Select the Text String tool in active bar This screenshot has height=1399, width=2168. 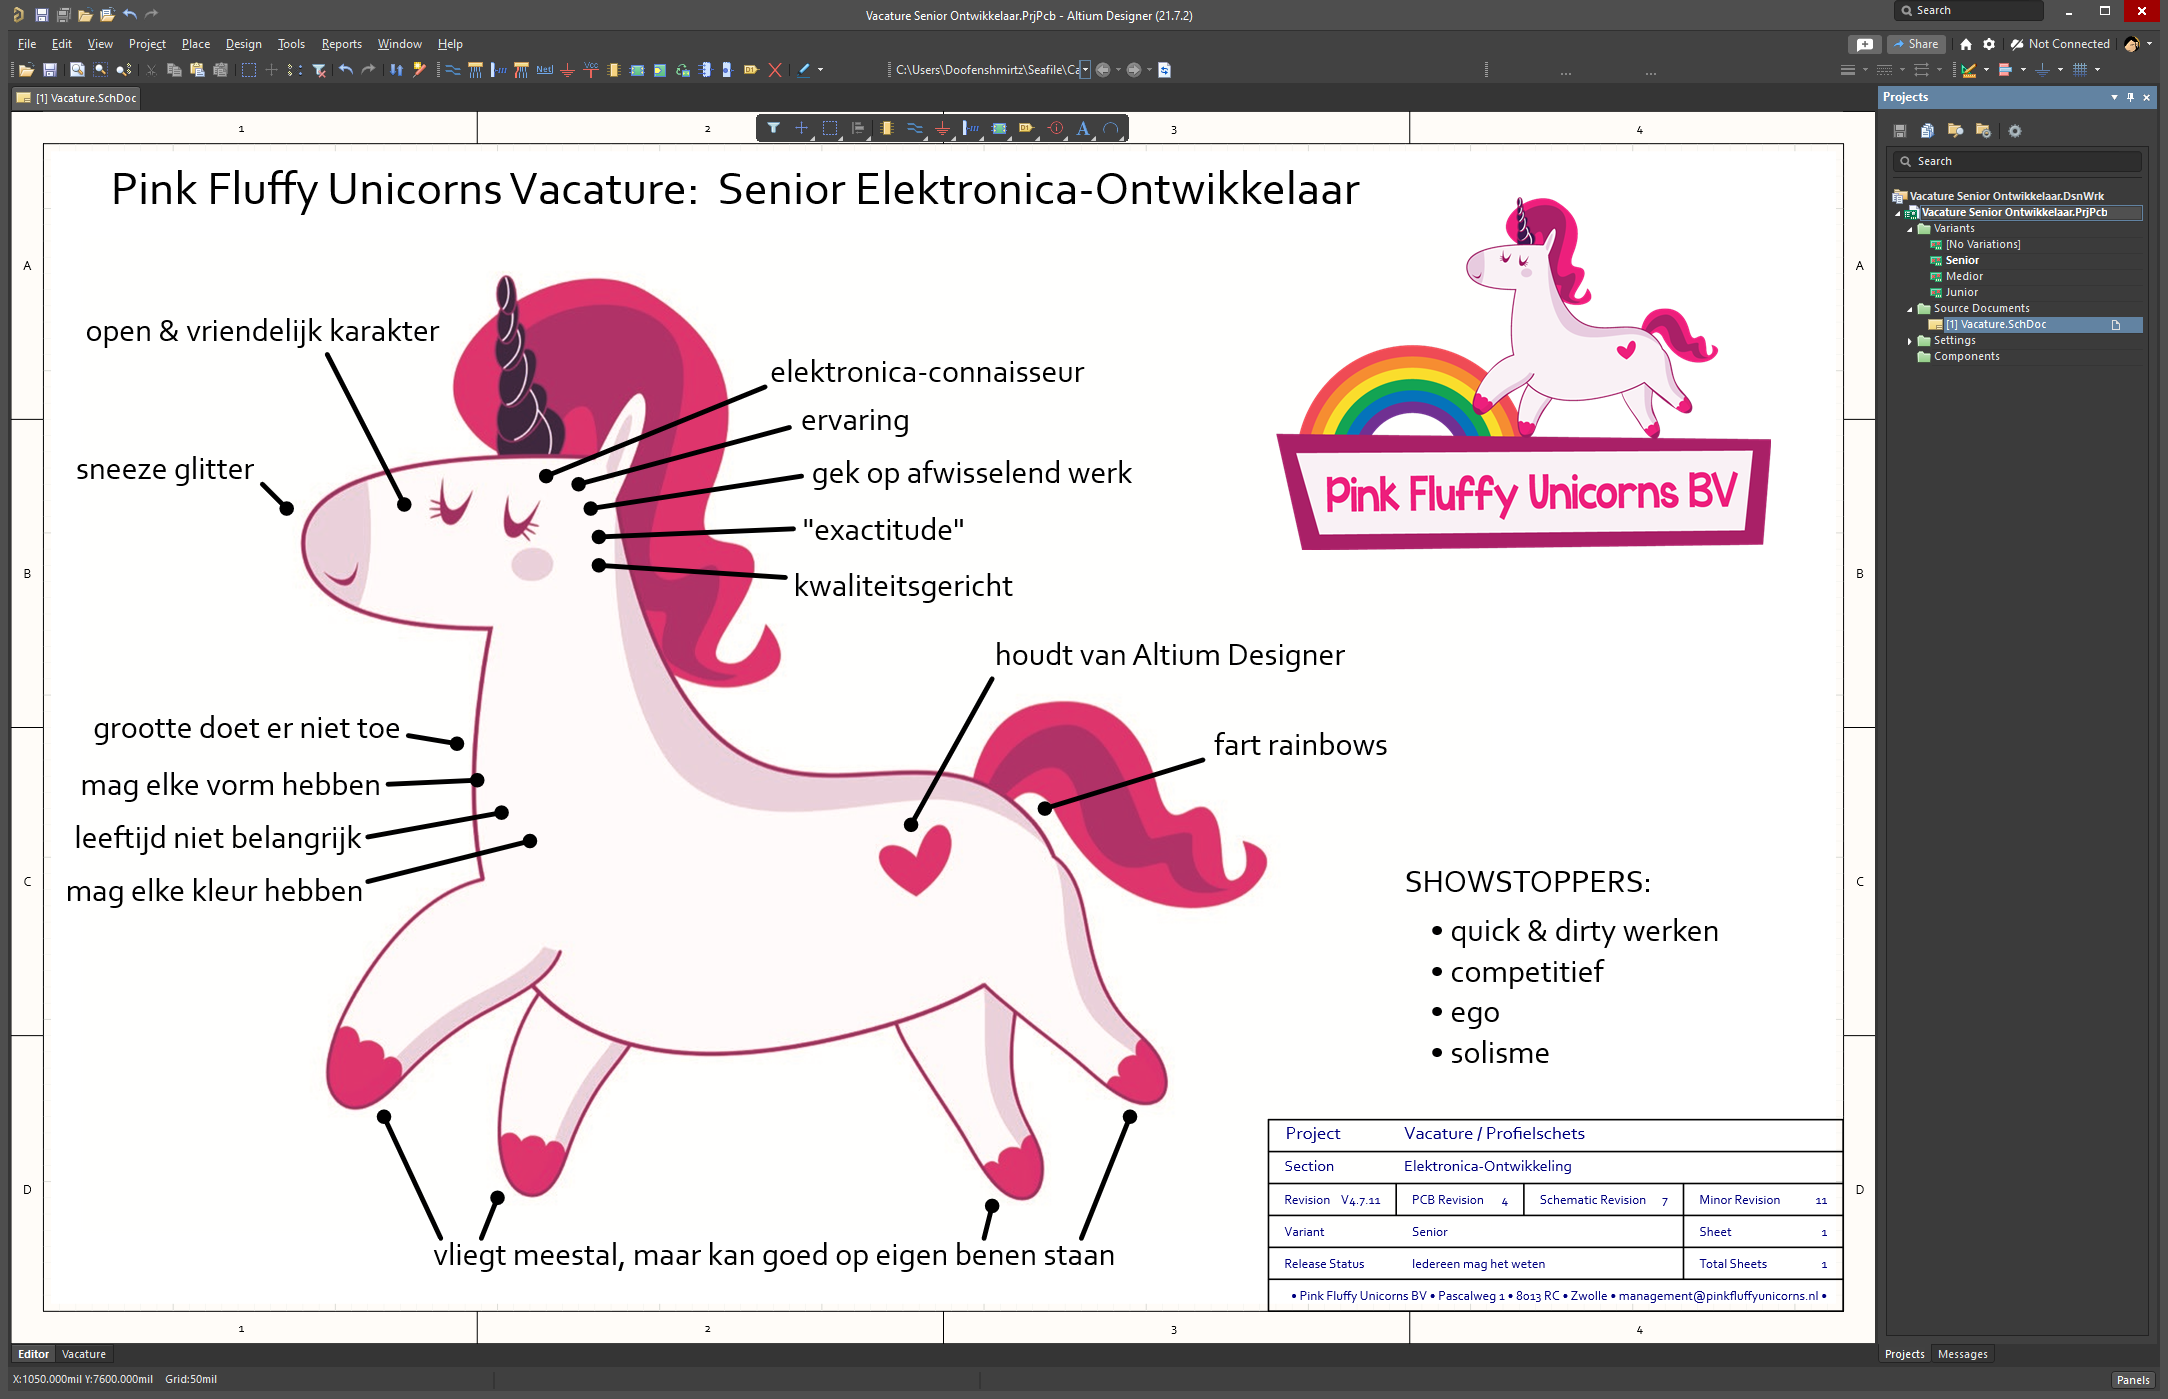[x=1083, y=128]
